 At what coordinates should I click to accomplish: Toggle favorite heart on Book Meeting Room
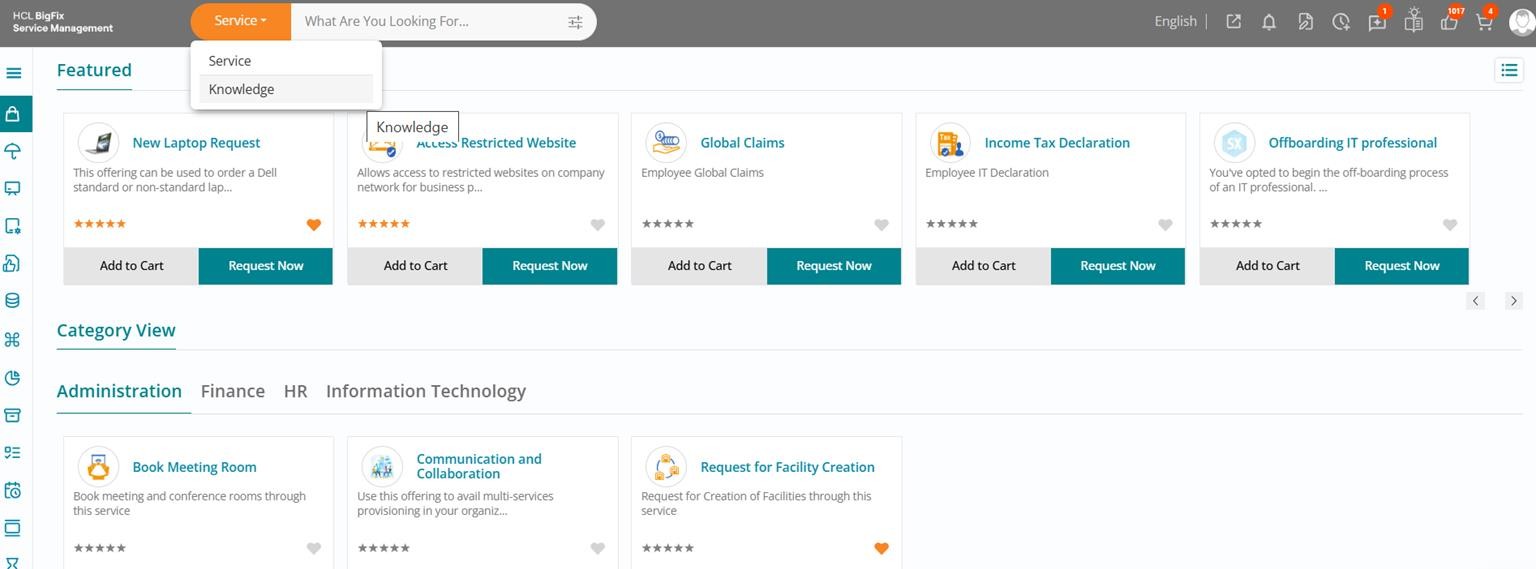(x=313, y=548)
